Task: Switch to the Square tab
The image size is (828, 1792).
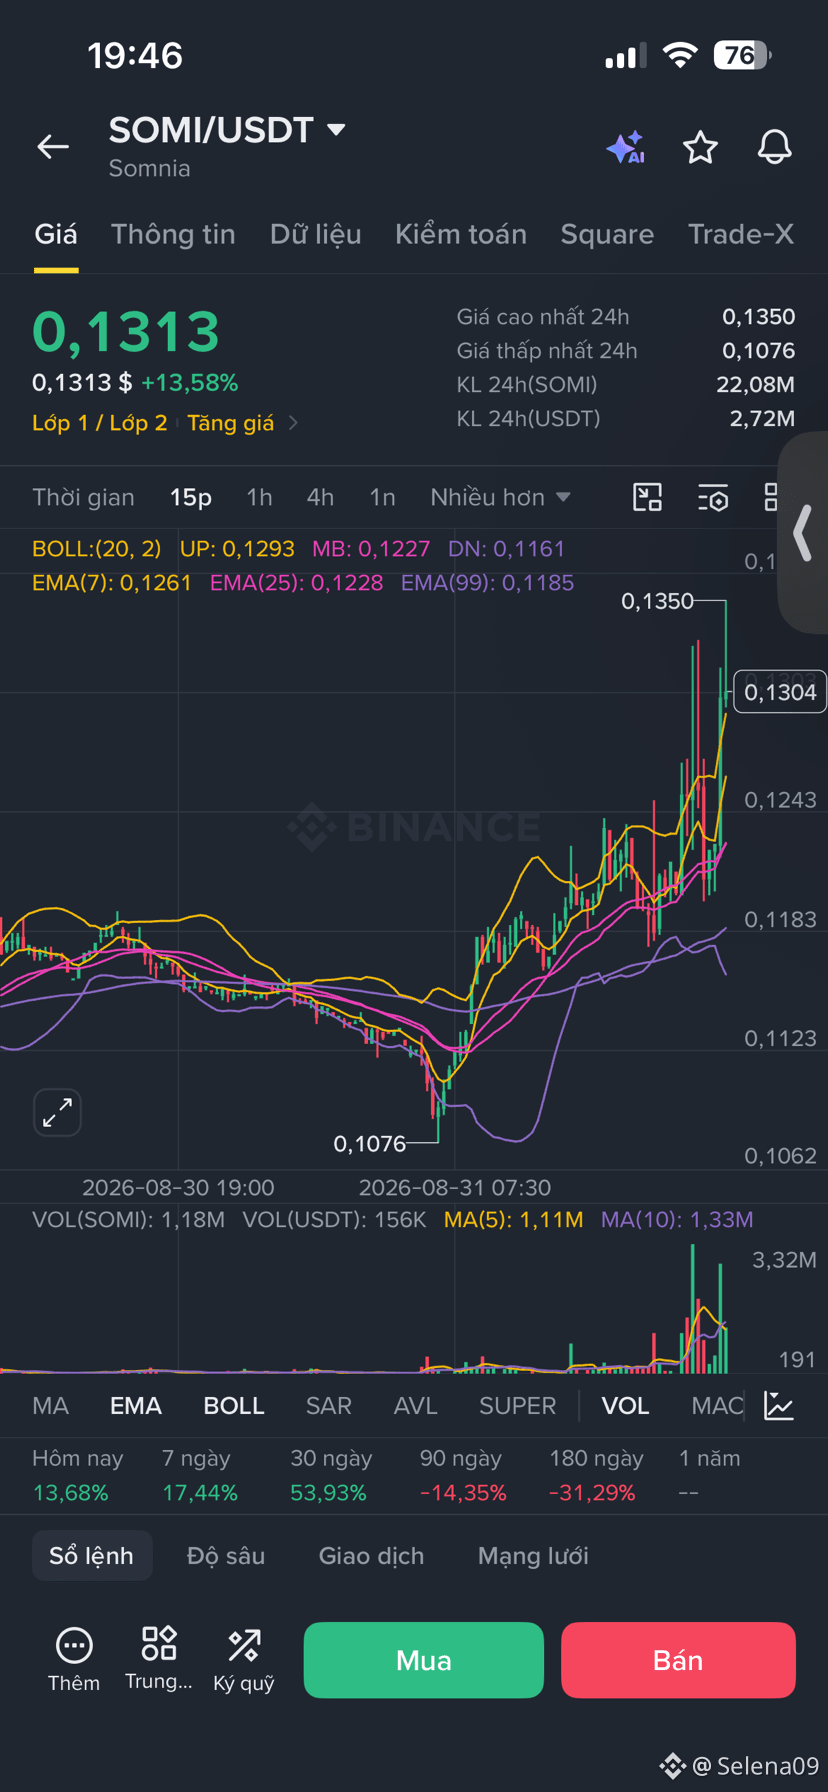Action: pyautogui.click(x=607, y=235)
